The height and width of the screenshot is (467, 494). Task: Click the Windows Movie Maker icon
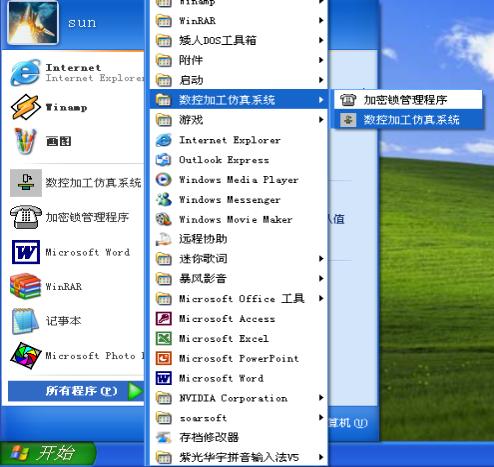pyautogui.click(x=164, y=219)
